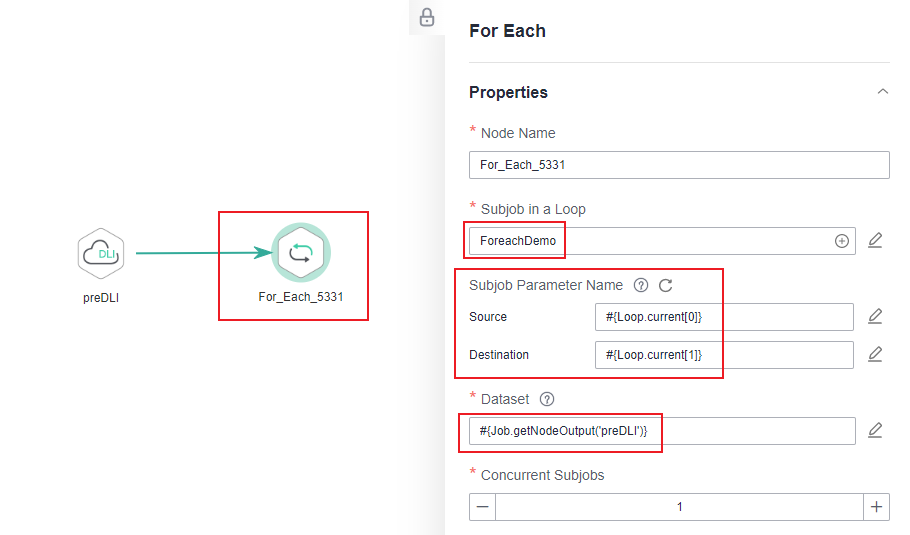The height and width of the screenshot is (535, 910).
Task: Click the Destination parameter input field
Action: pos(723,355)
